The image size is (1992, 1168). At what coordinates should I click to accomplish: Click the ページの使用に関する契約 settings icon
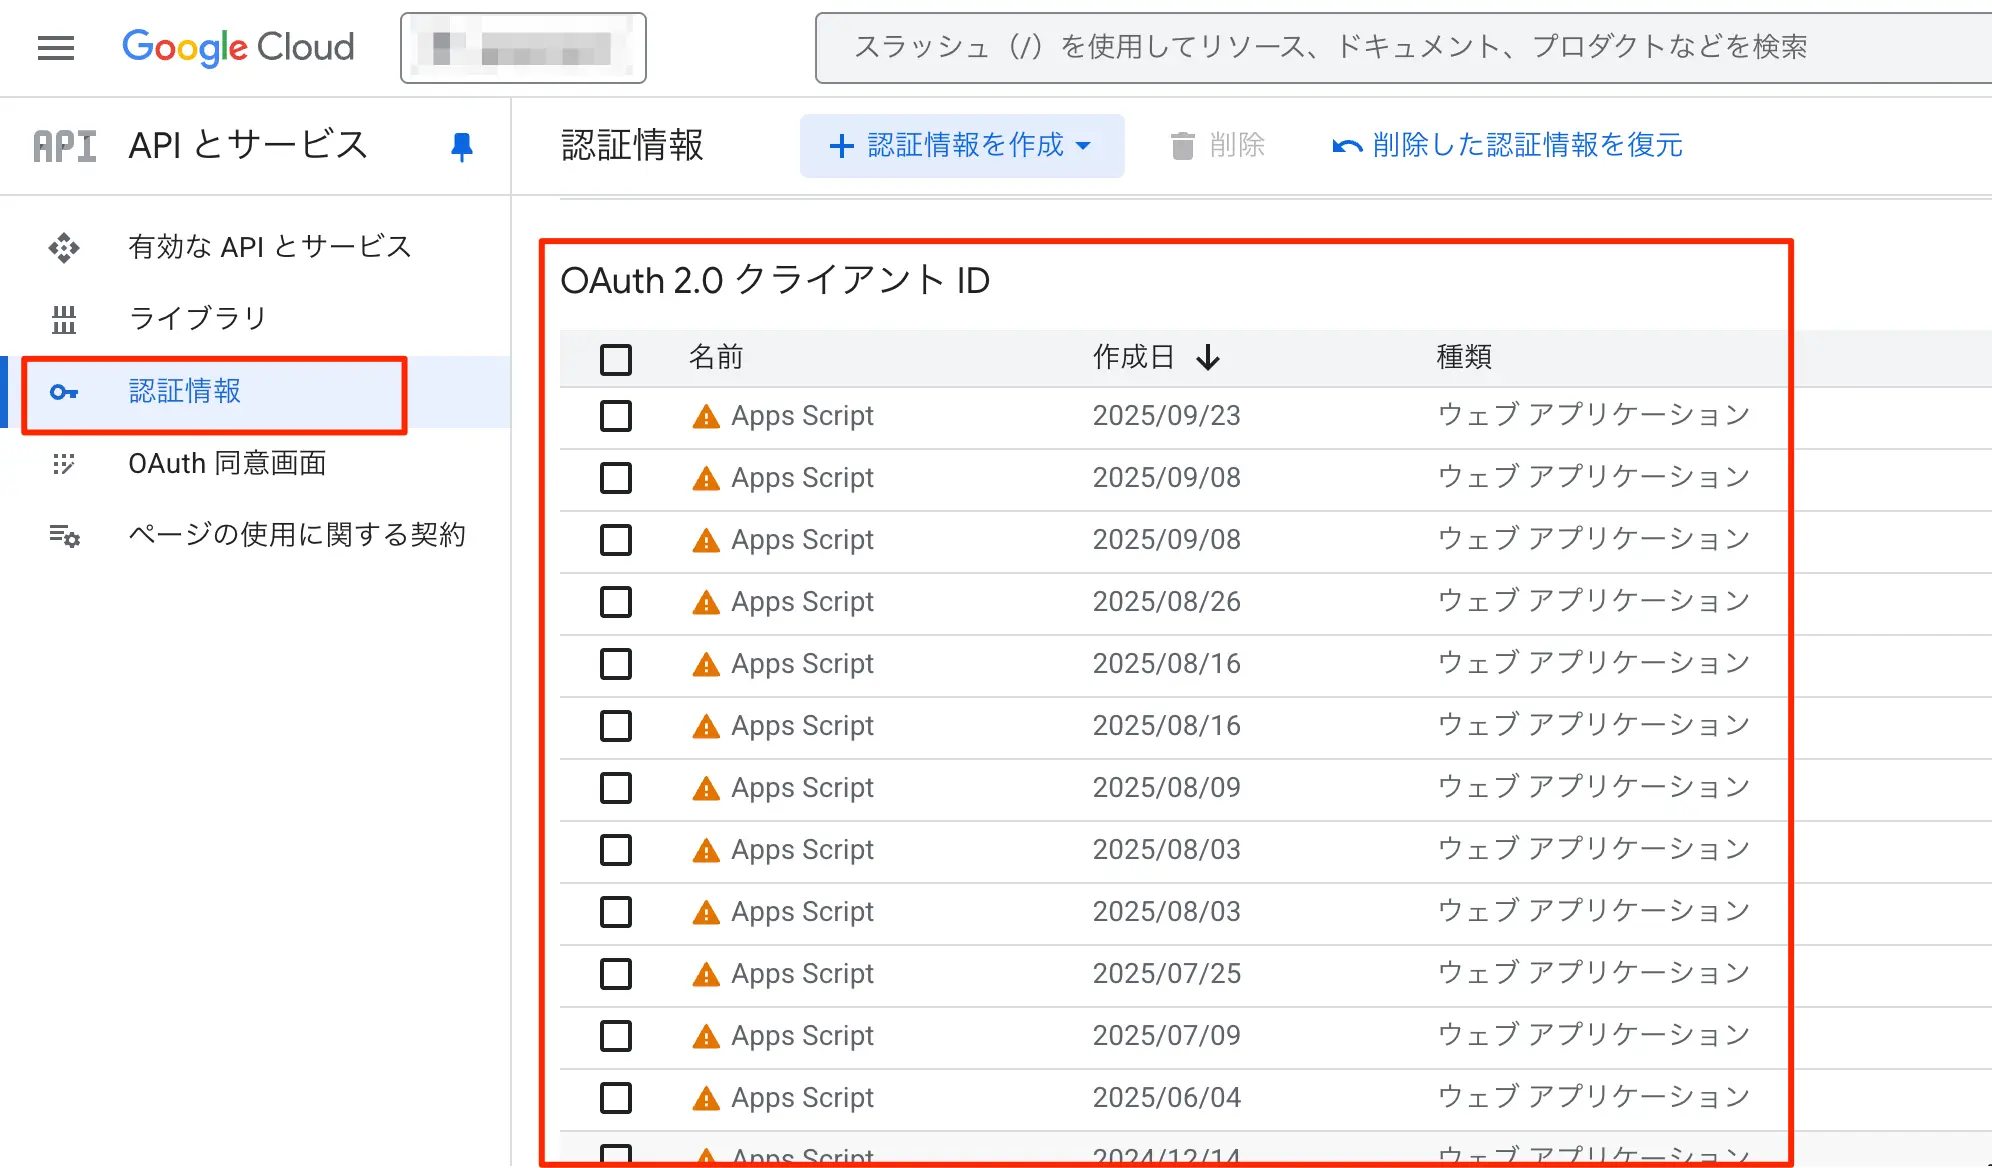[x=64, y=536]
